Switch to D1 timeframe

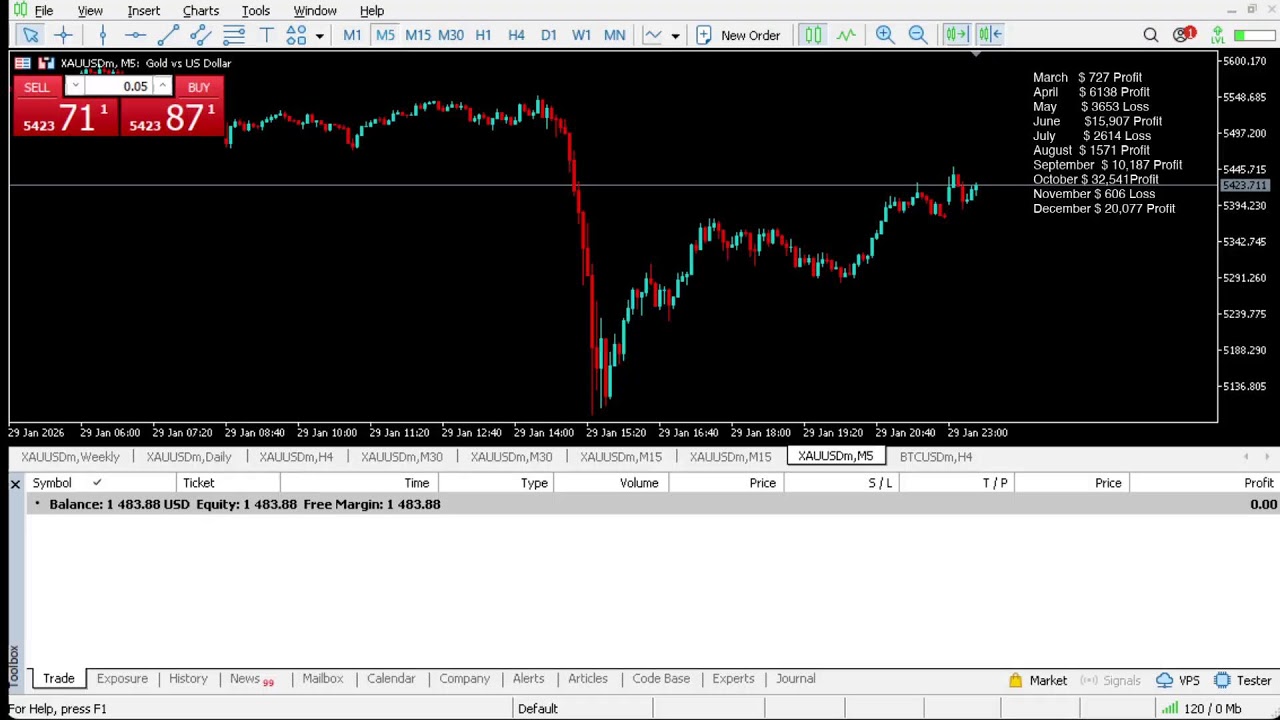click(x=549, y=35)
